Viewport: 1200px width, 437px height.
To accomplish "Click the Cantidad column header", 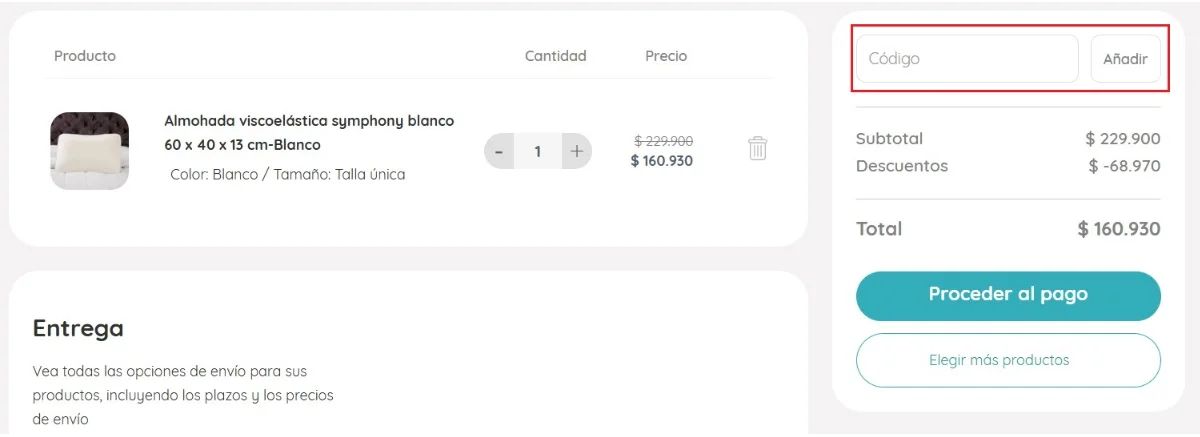I will click(x=555, y=56).
